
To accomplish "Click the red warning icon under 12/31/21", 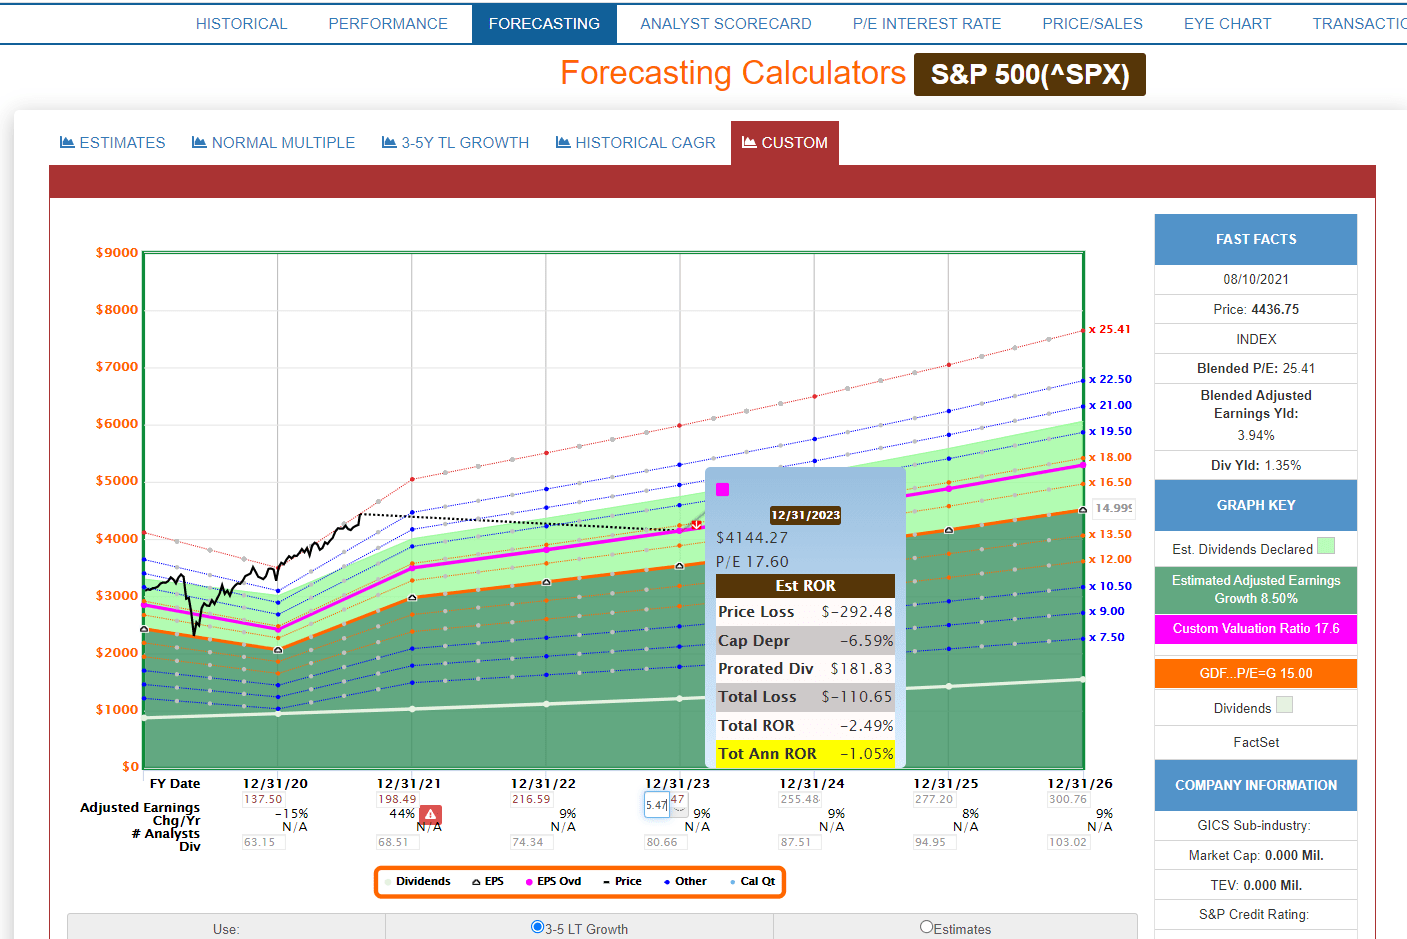I will [x=430, y=815].
